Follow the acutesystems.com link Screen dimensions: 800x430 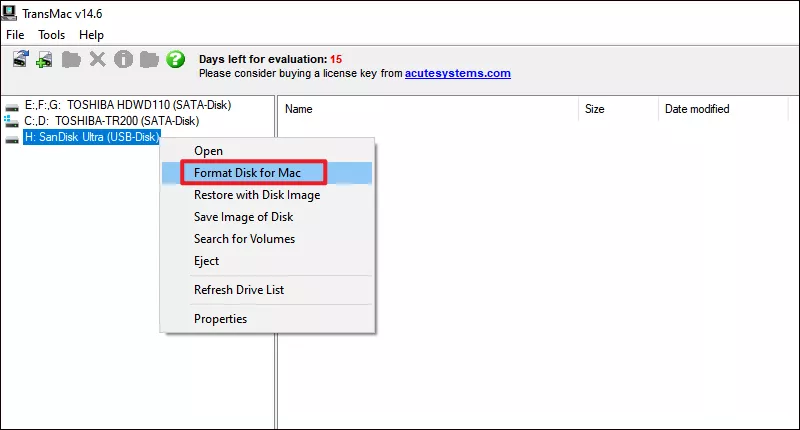pyautogui.click(x=458, y=73)
